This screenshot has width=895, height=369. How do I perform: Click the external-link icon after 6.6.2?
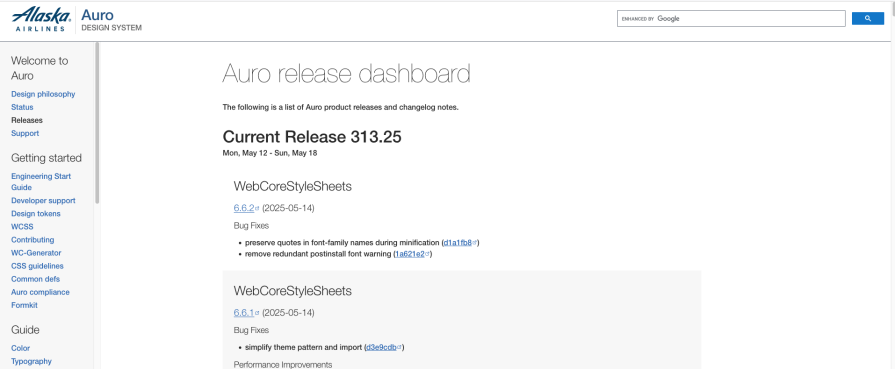[257, 208]
